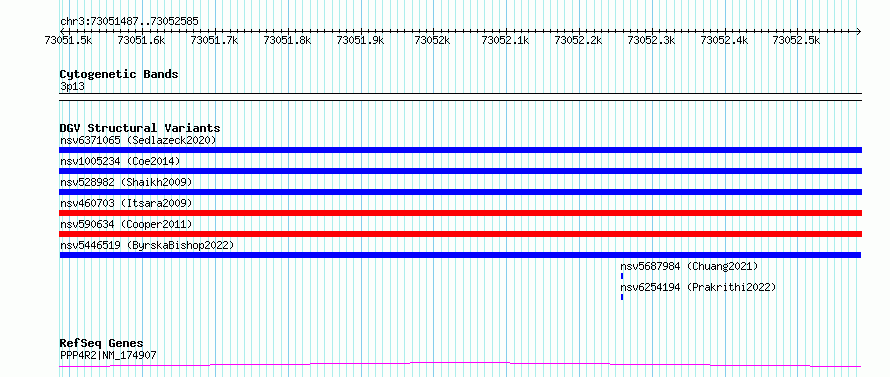Click the 73052.3k ruler tick label
The width and height of the screenshot is (890, 377).
coord(651,40)
